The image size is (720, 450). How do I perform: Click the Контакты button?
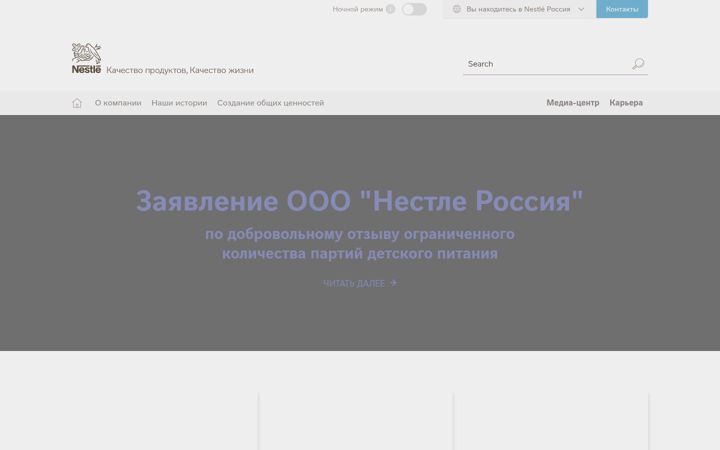[x=622, y=9]
